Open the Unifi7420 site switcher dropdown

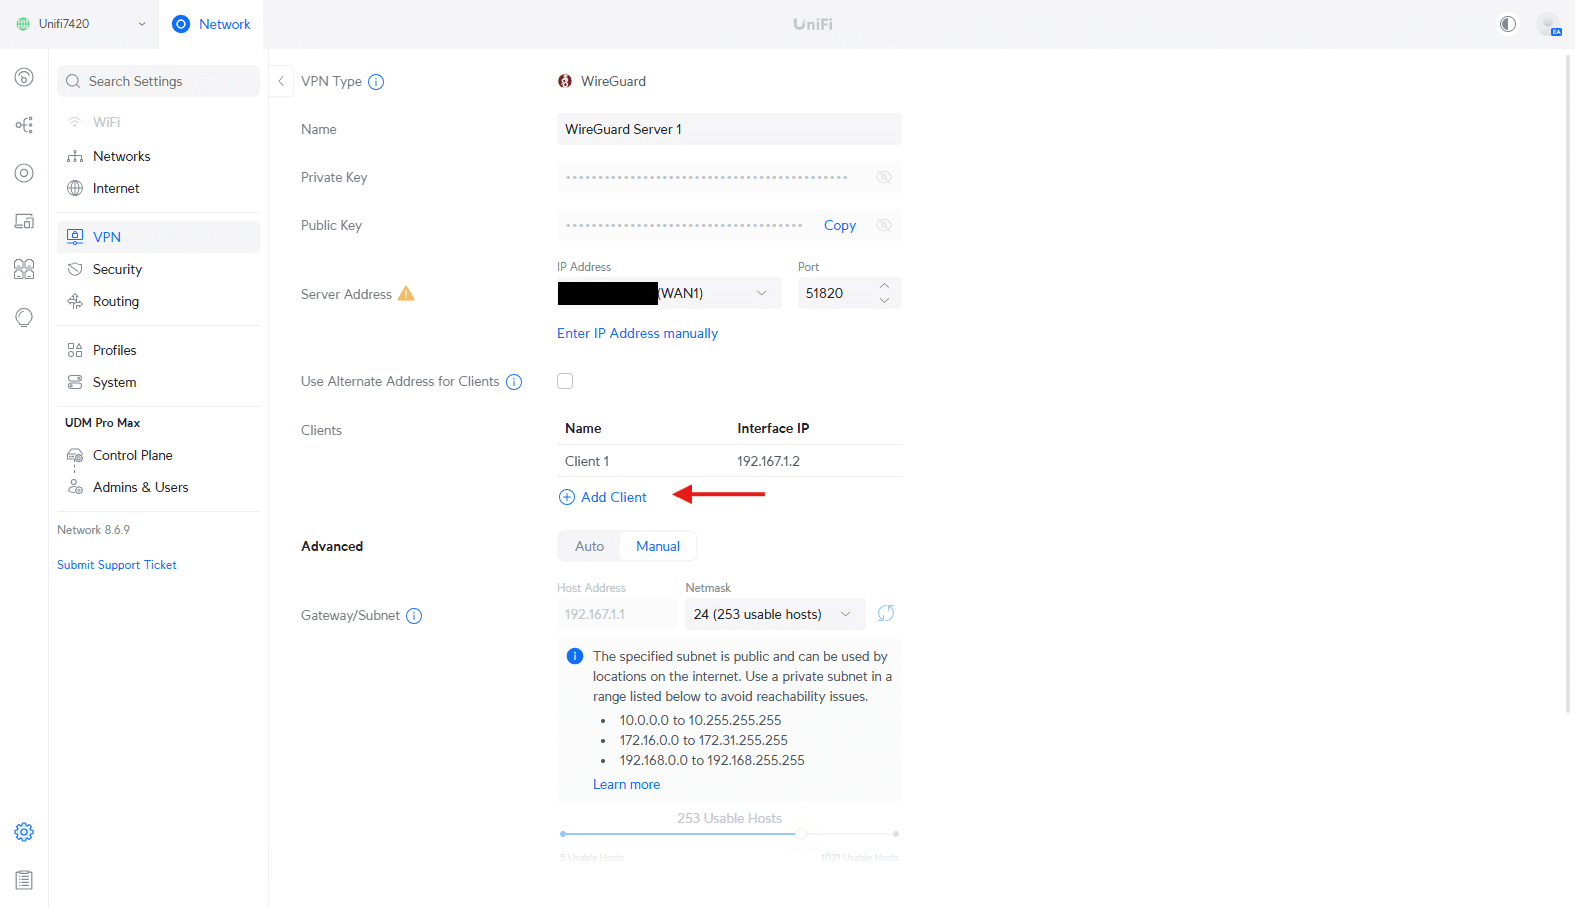81,24
